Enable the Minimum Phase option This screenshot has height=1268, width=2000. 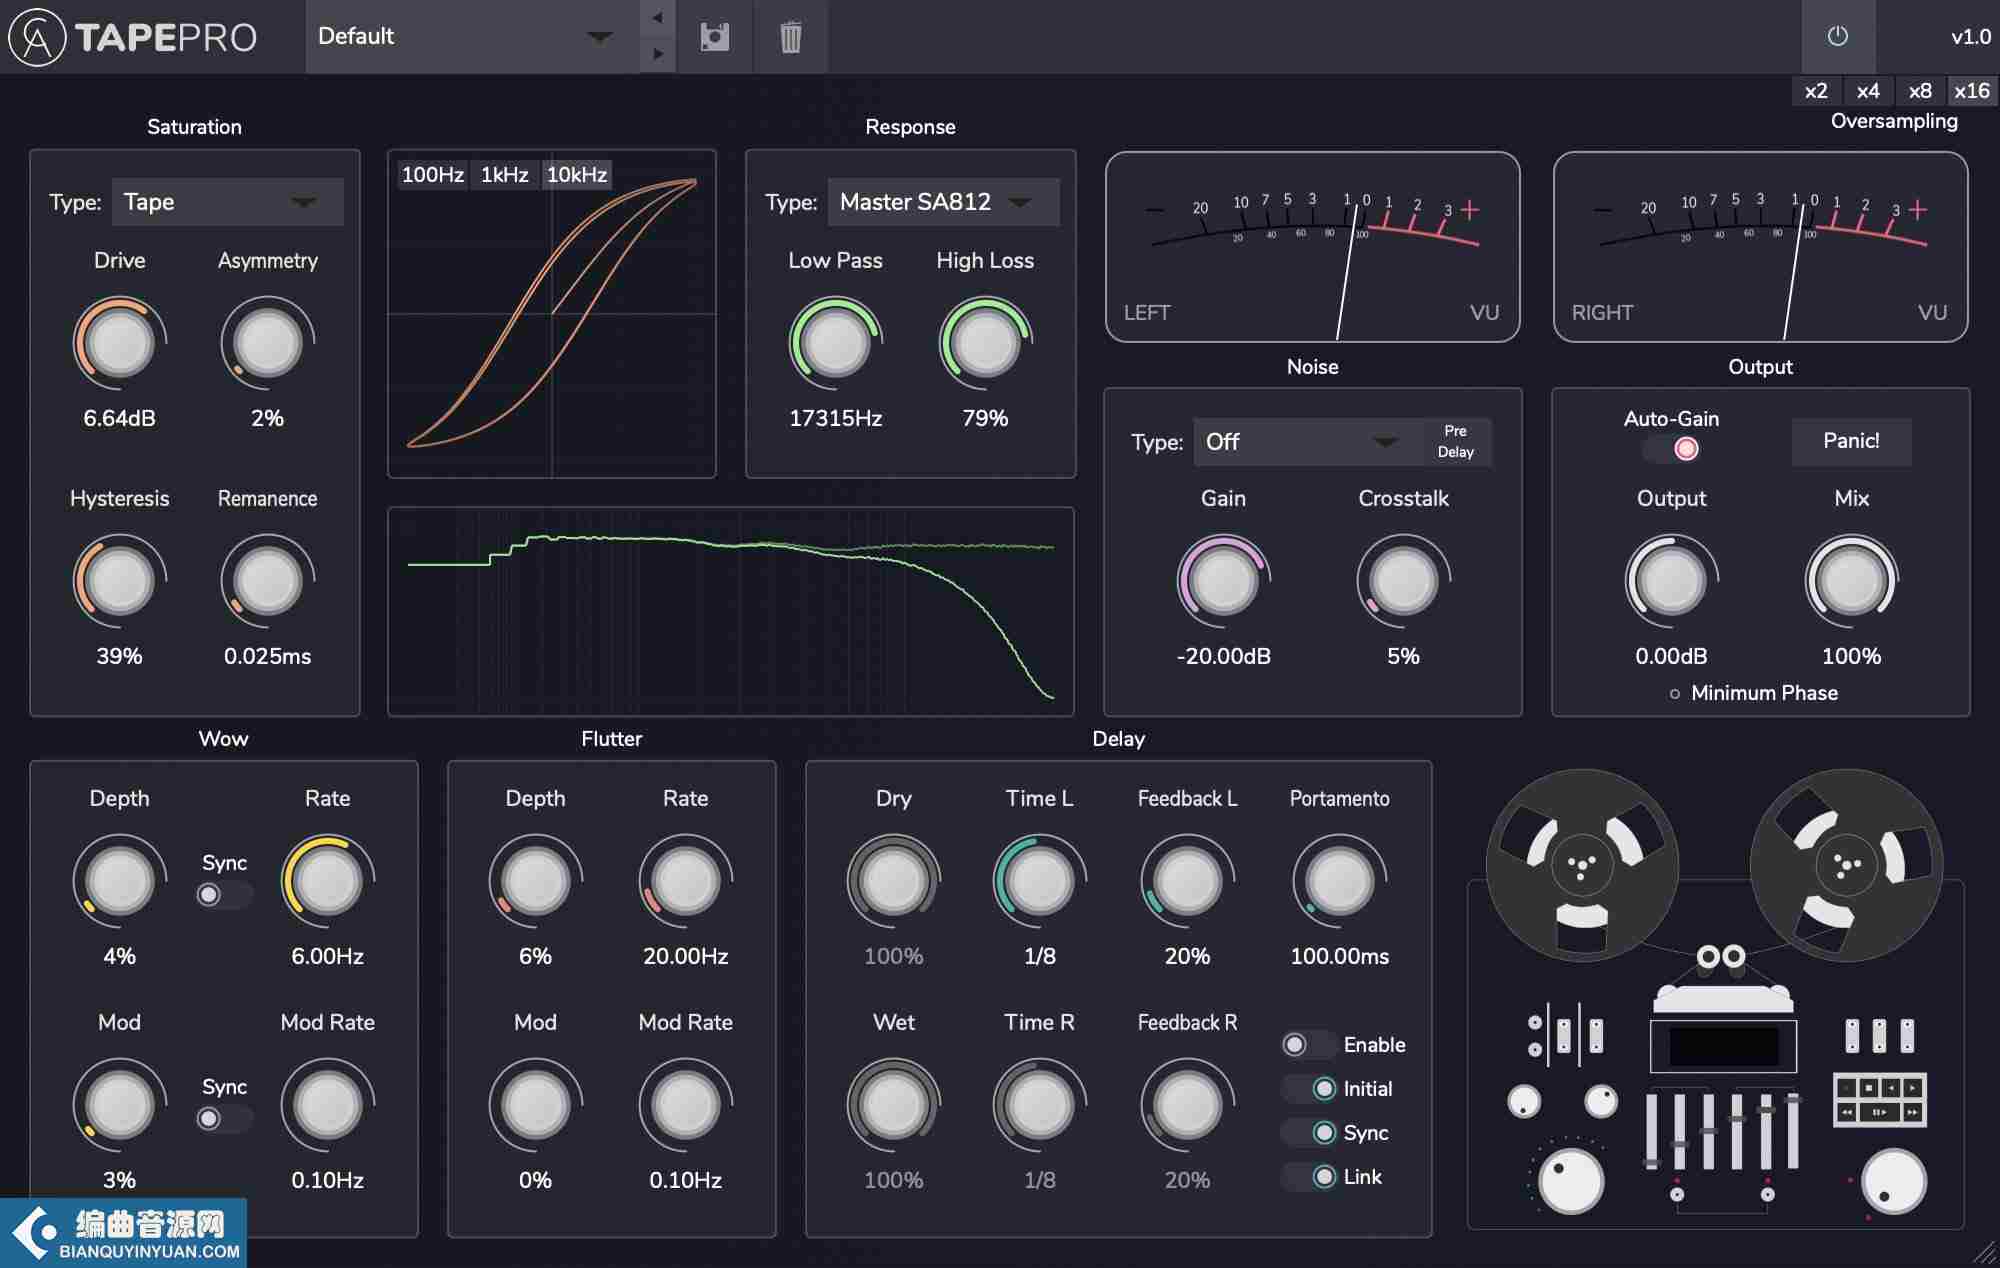point(1754,693)
